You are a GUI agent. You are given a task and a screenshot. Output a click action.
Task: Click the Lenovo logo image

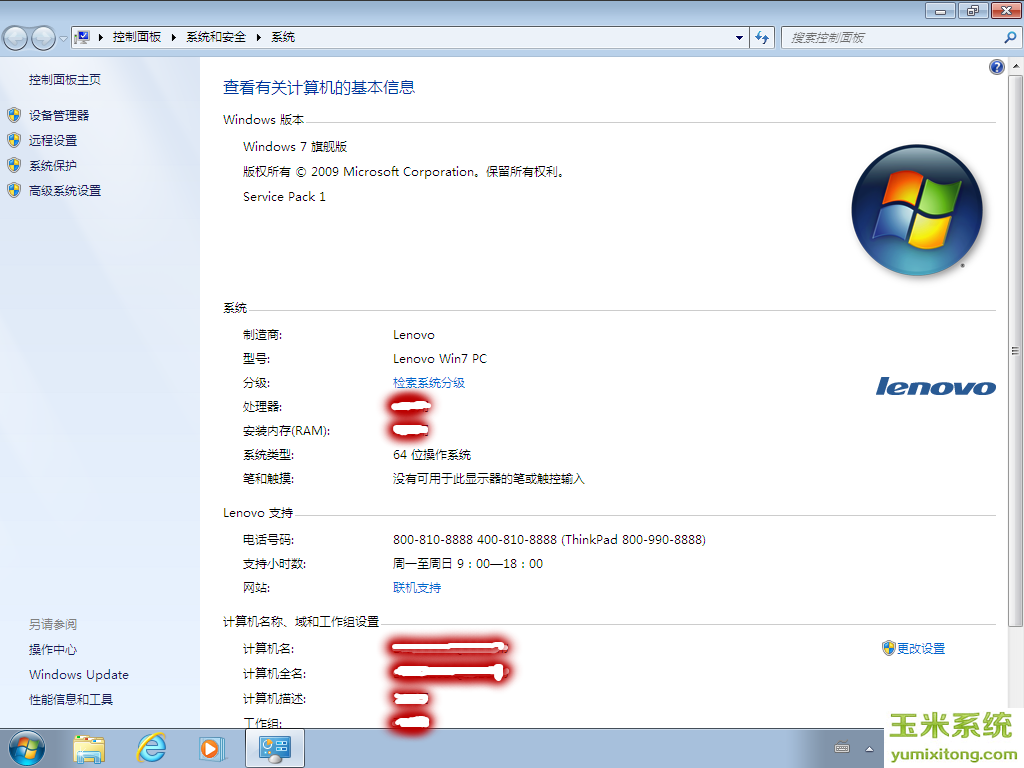[936, 386]
